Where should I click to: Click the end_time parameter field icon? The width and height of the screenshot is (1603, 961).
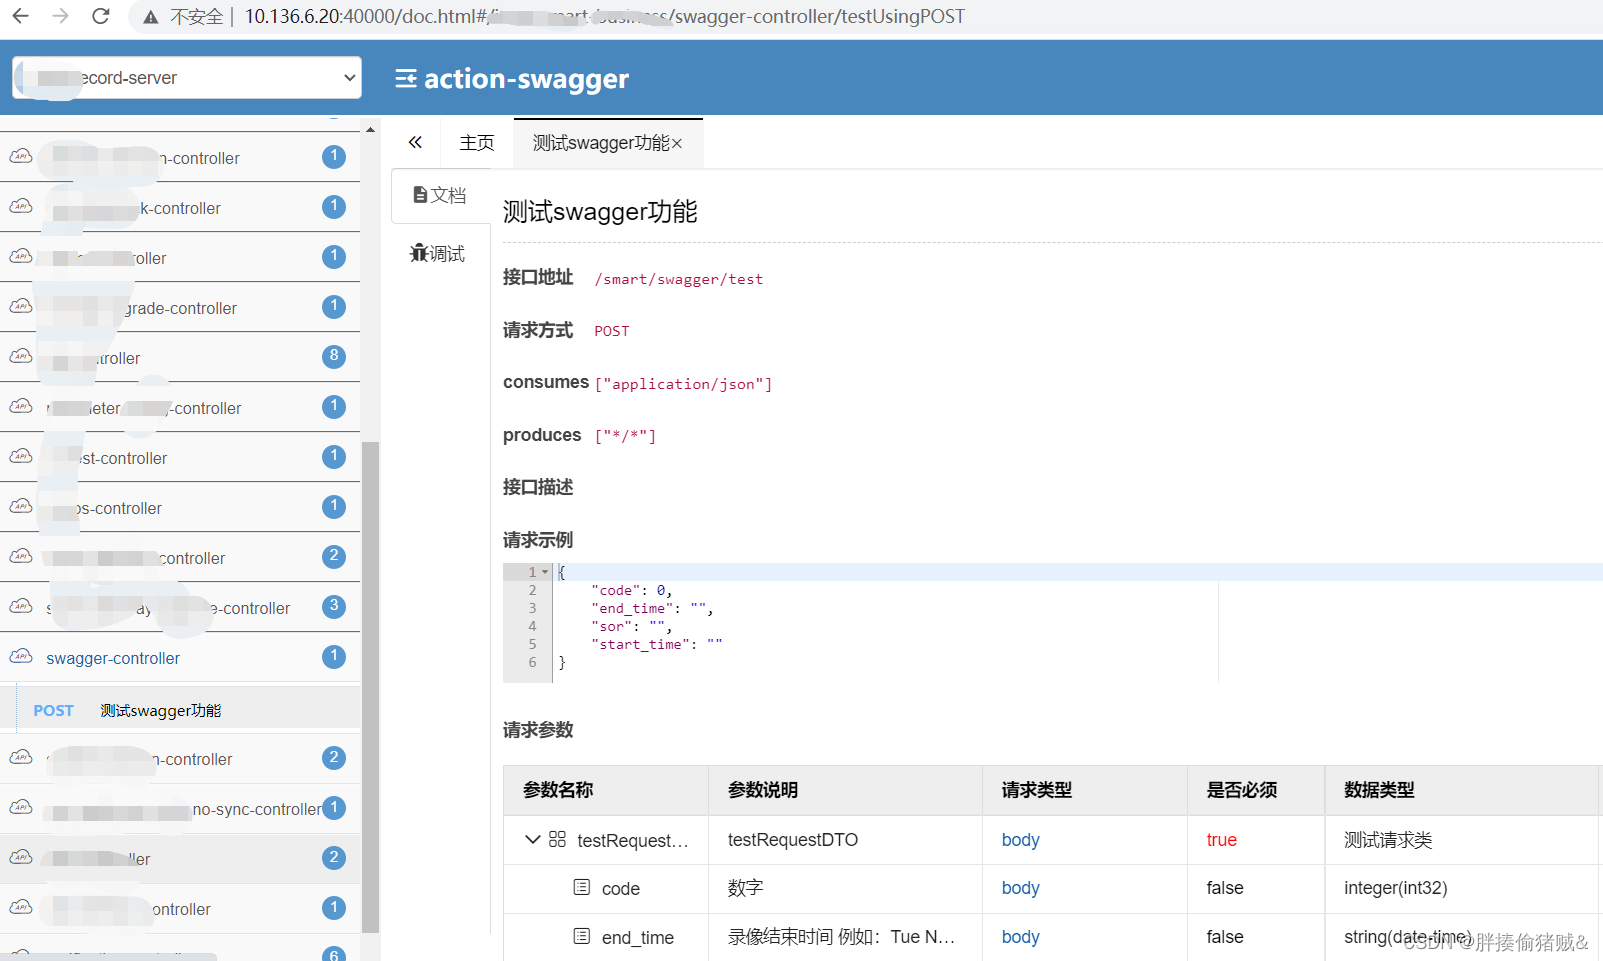[582, 936]
